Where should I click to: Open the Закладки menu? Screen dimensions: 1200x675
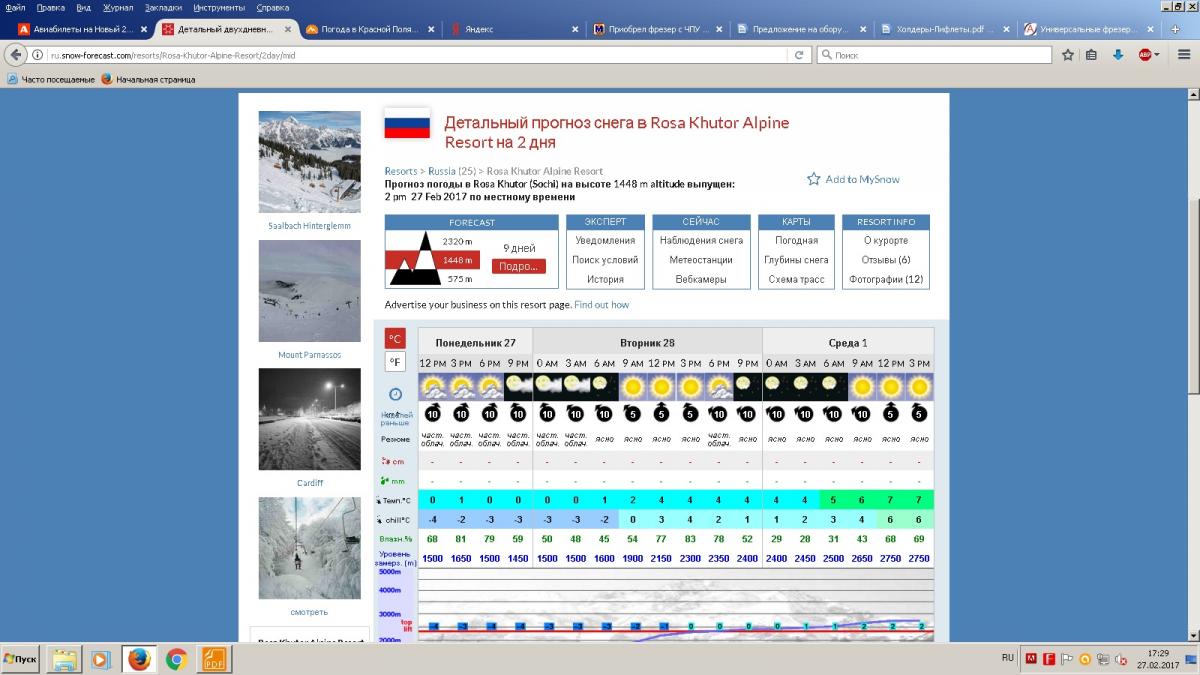(163, 7)
